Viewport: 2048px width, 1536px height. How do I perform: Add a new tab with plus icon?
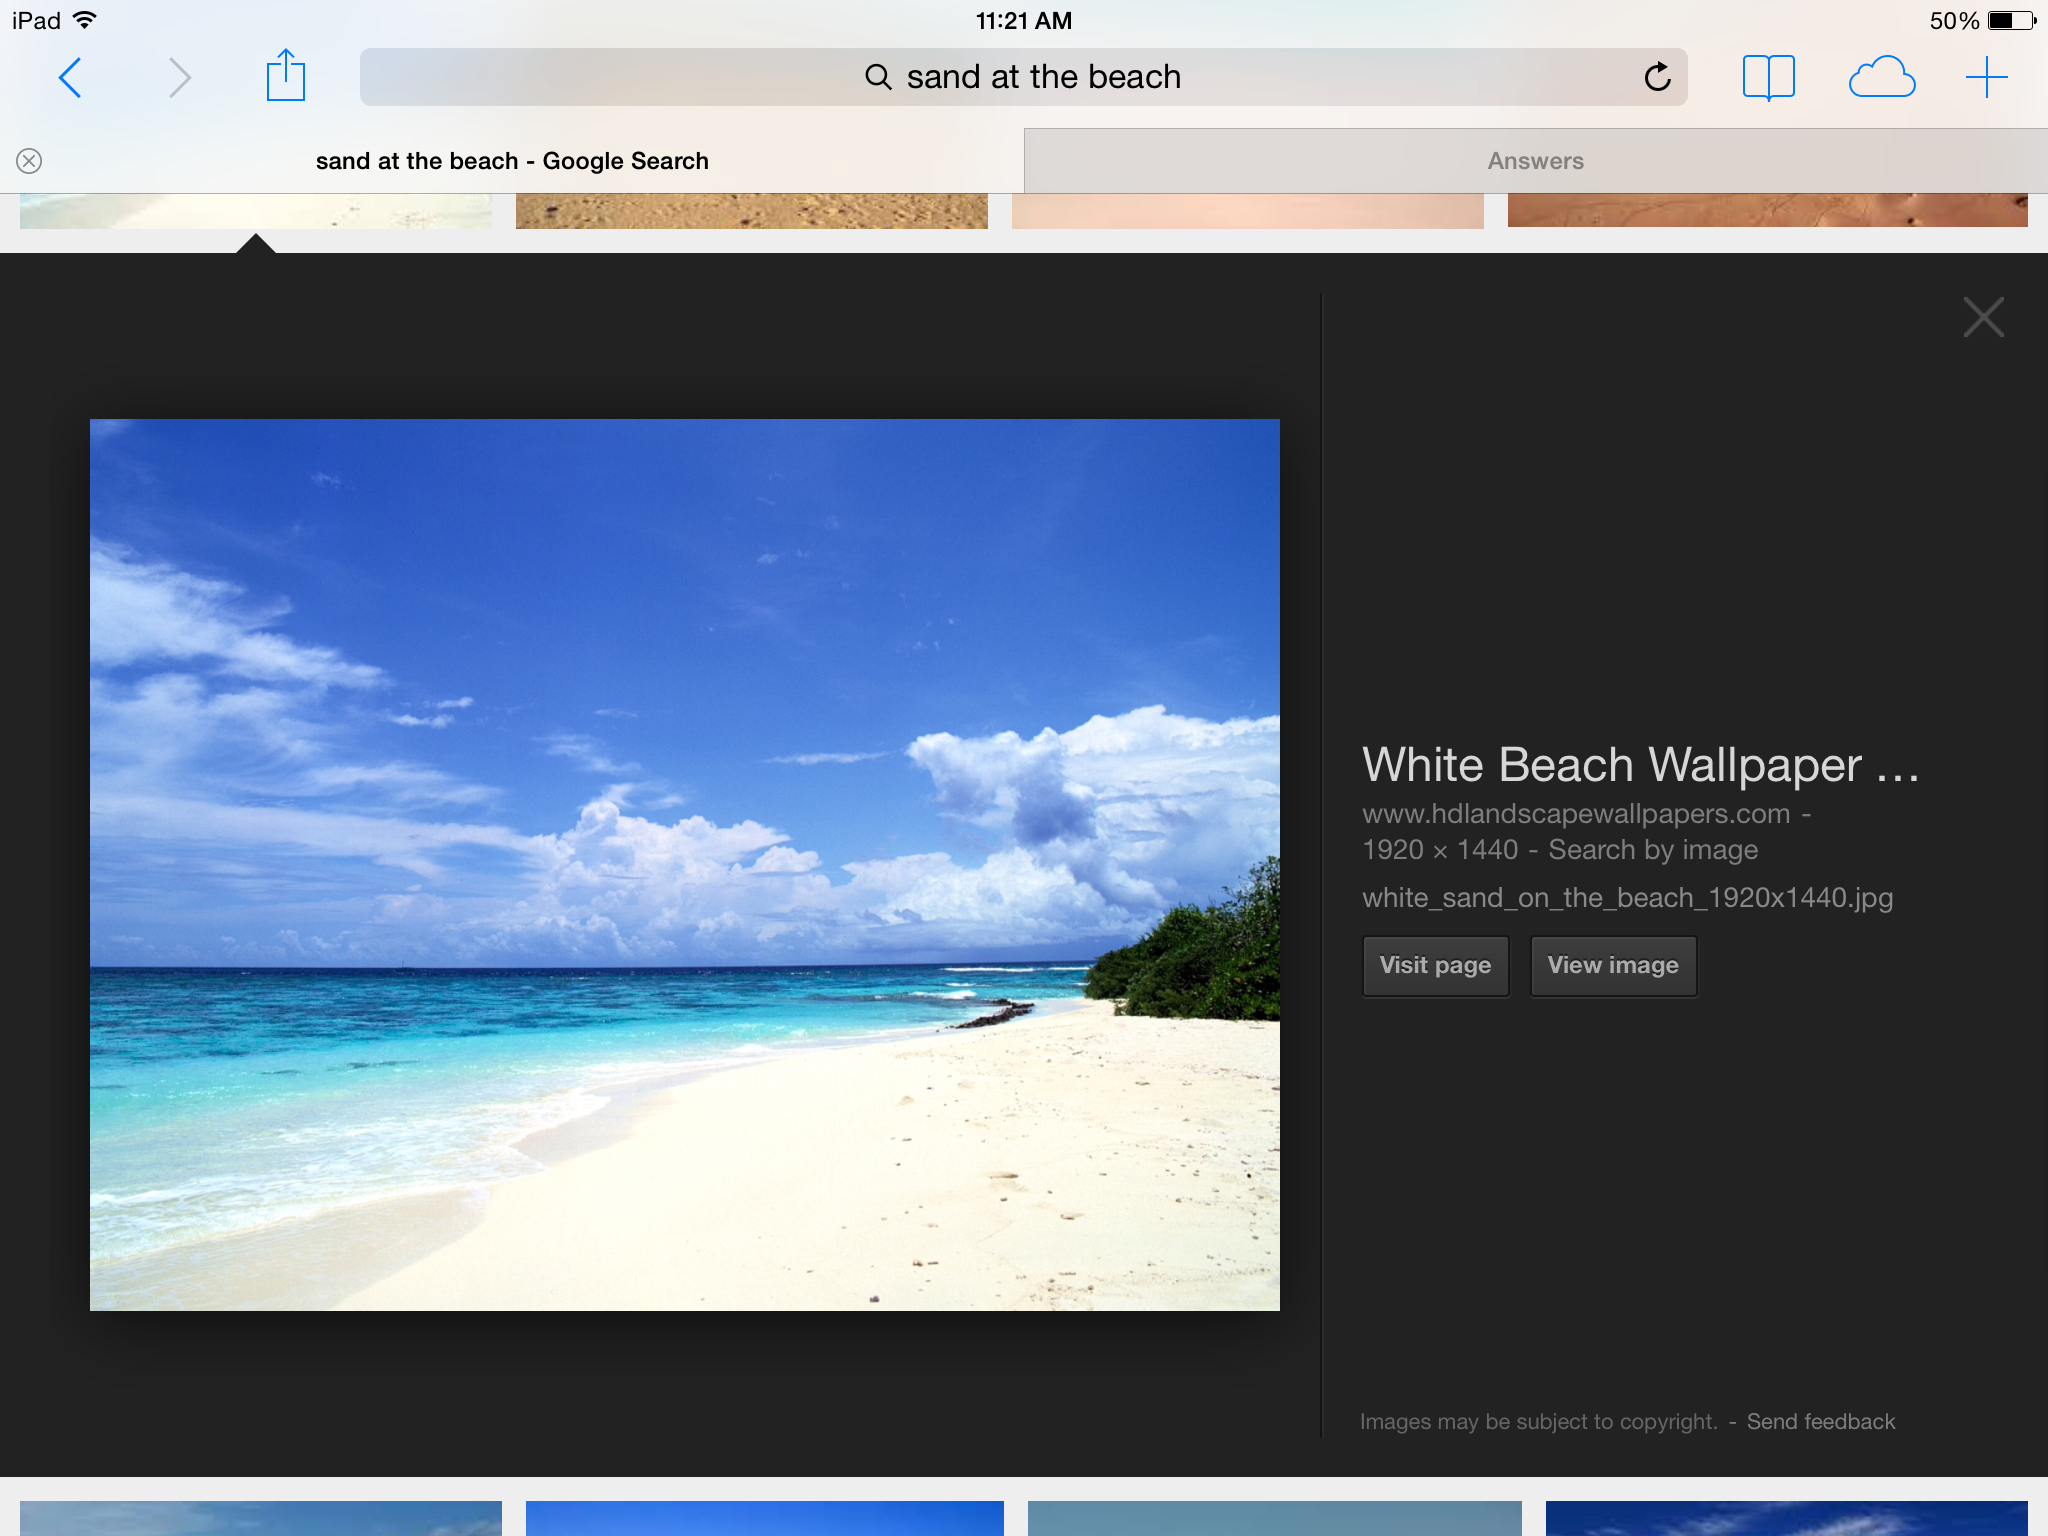click(1986, 77)
